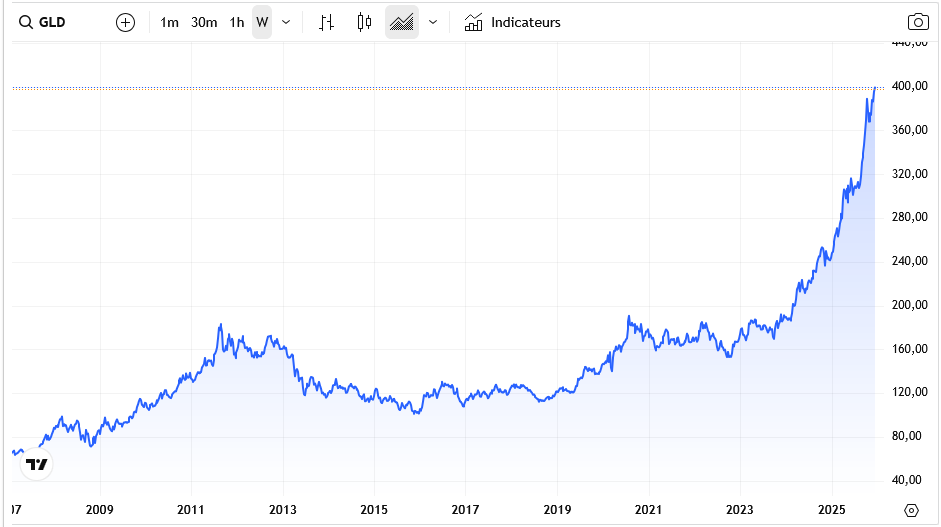Select the 1h interval

236,22
